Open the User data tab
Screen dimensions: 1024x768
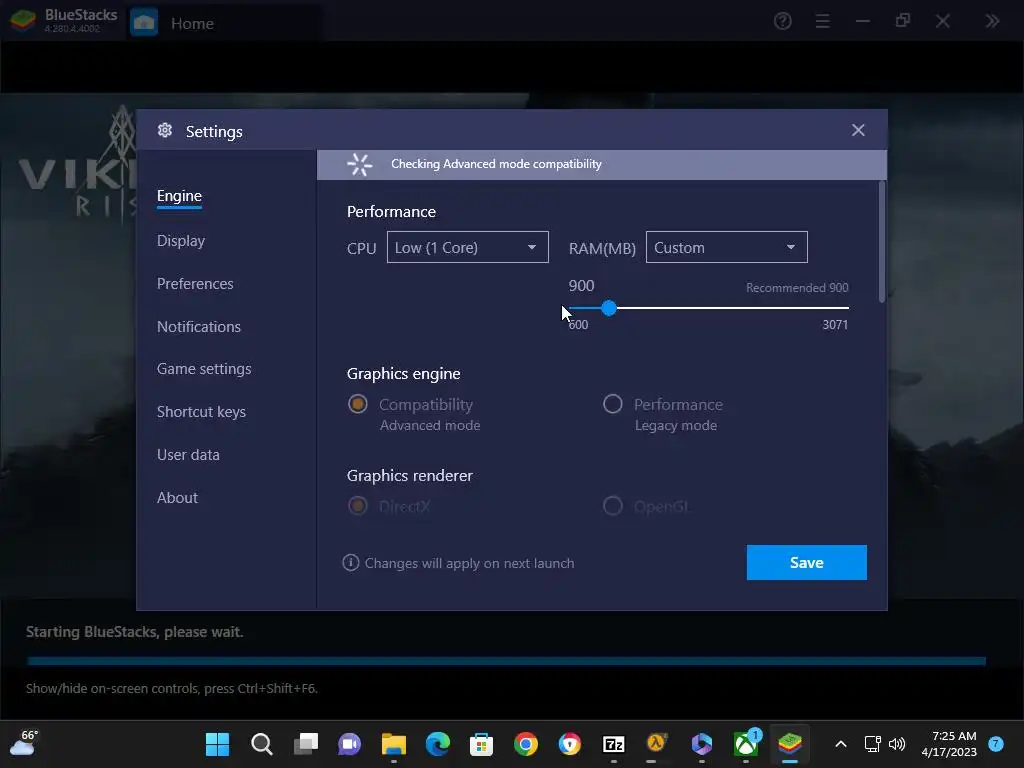188,455
